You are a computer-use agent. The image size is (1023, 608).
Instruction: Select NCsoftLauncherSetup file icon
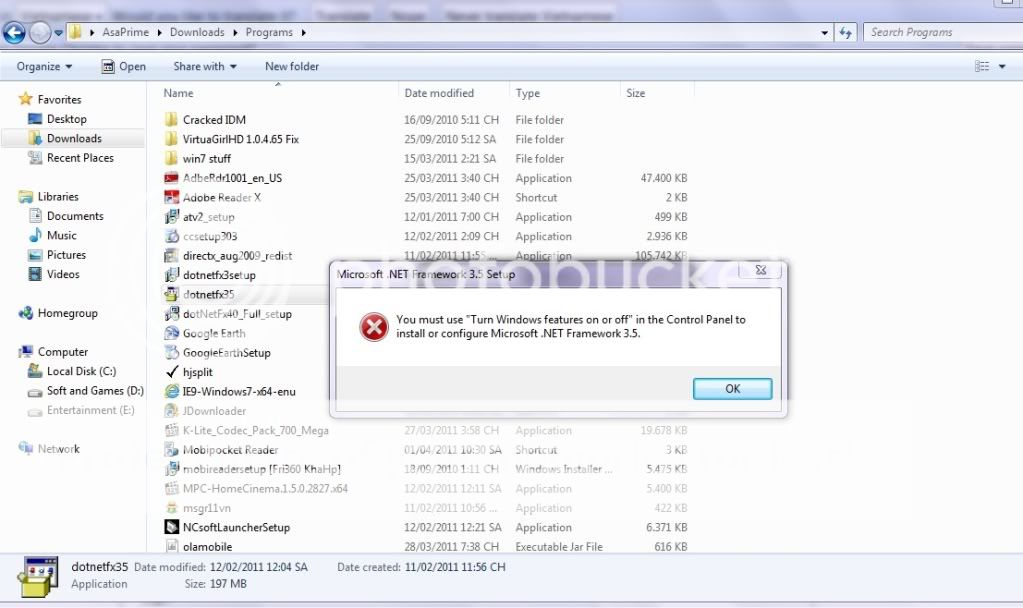point(171,527)
